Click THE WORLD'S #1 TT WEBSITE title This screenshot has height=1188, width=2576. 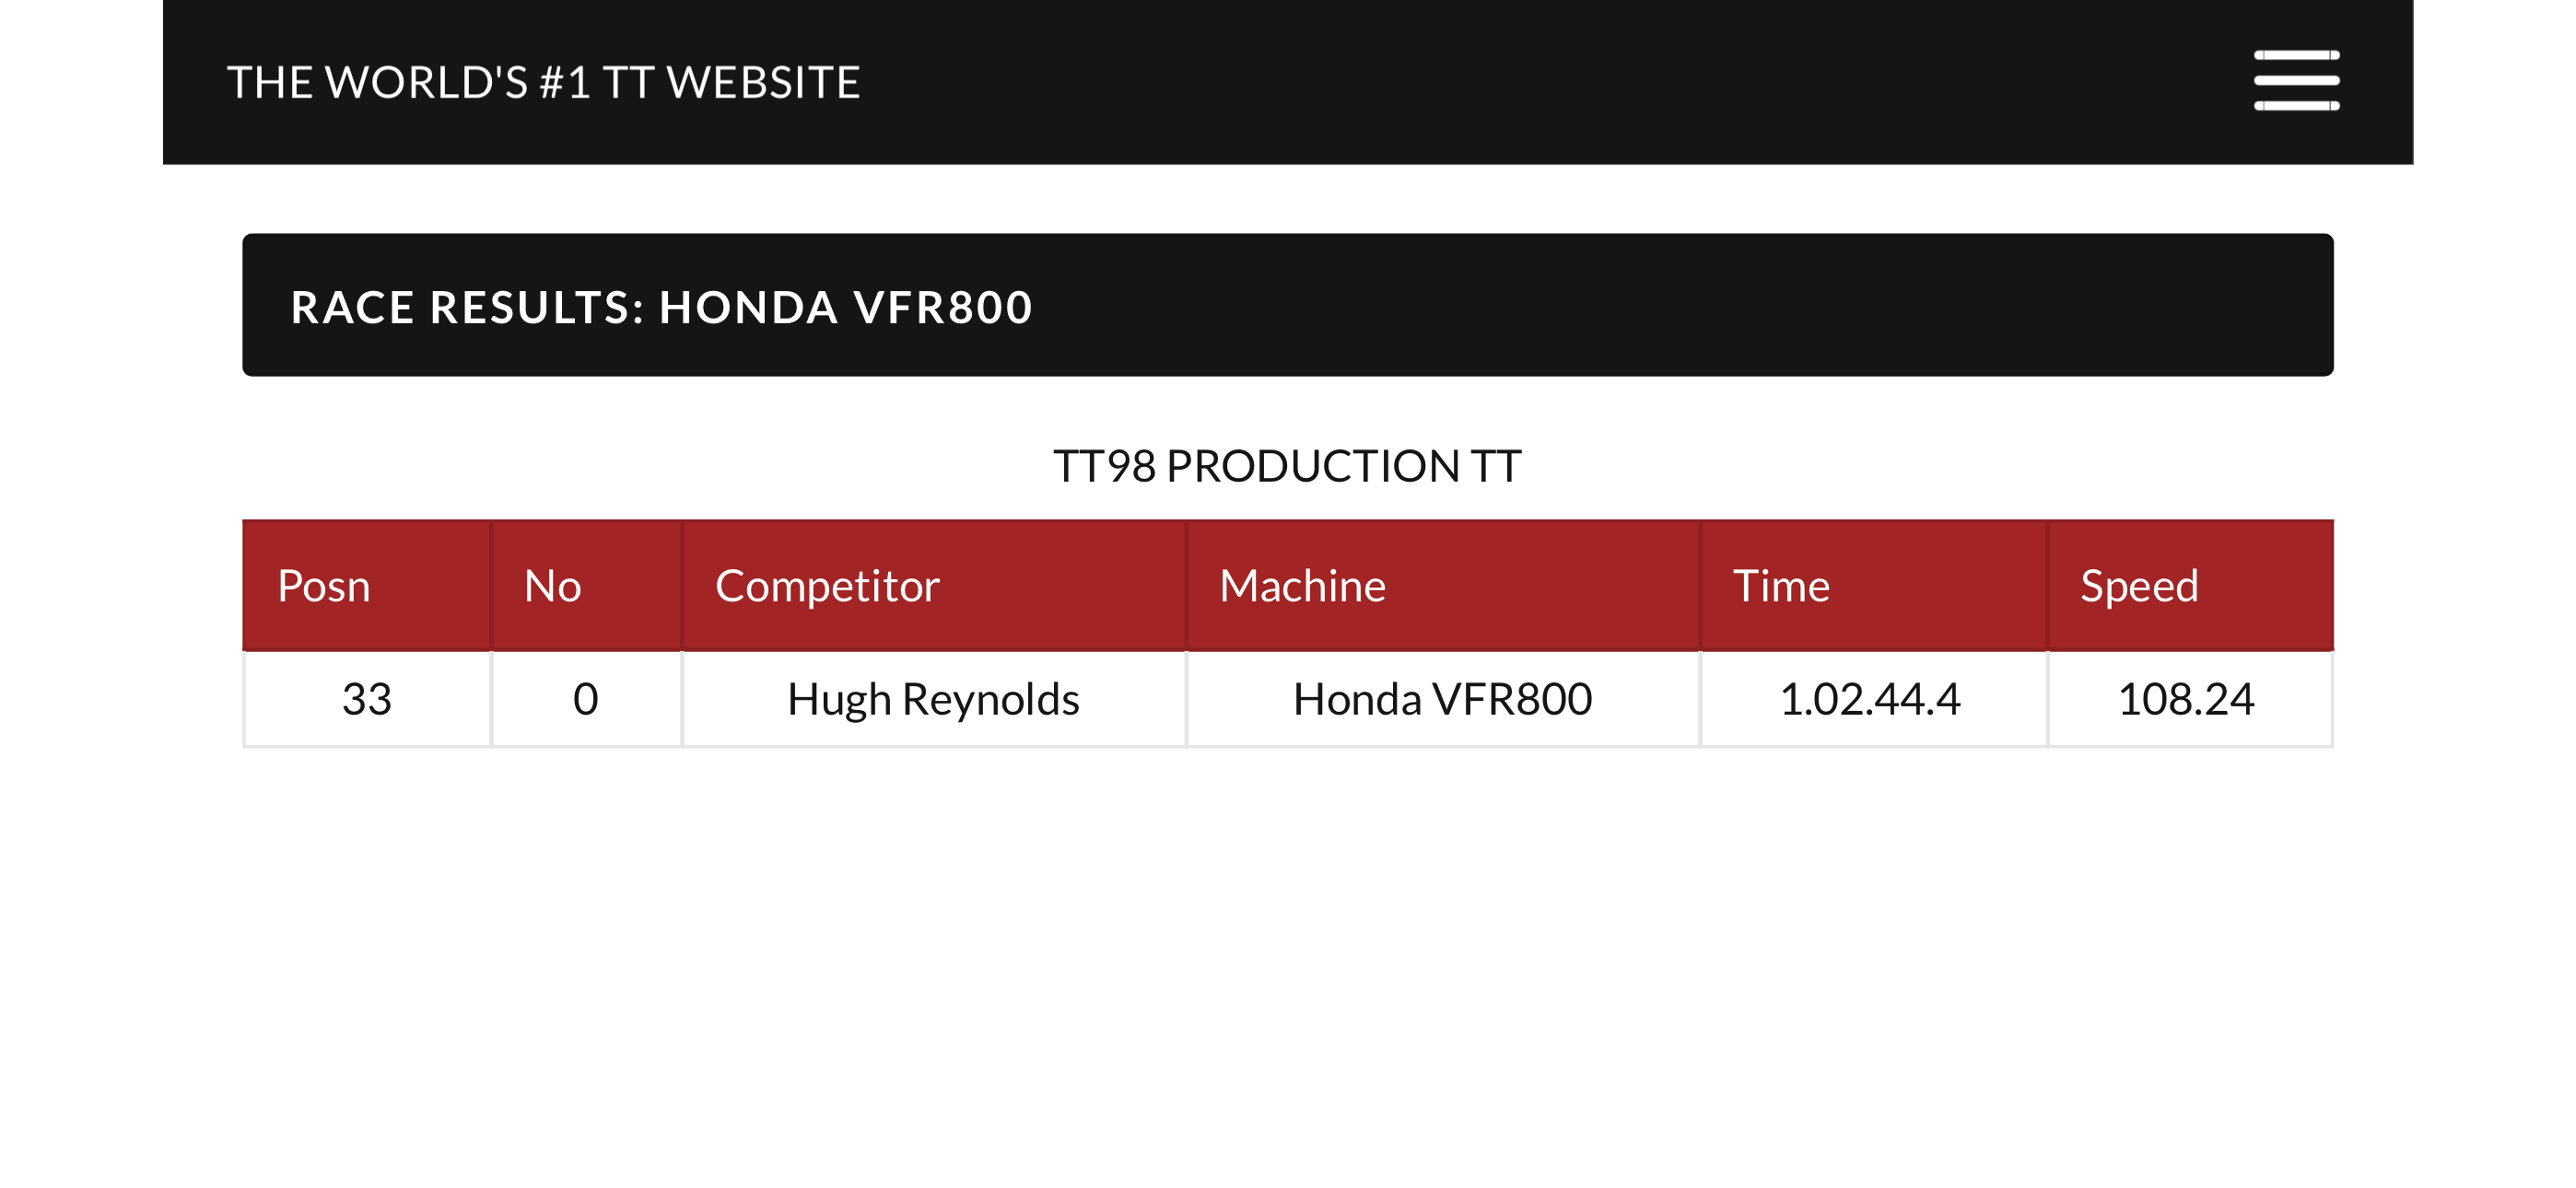coord(543,82)
